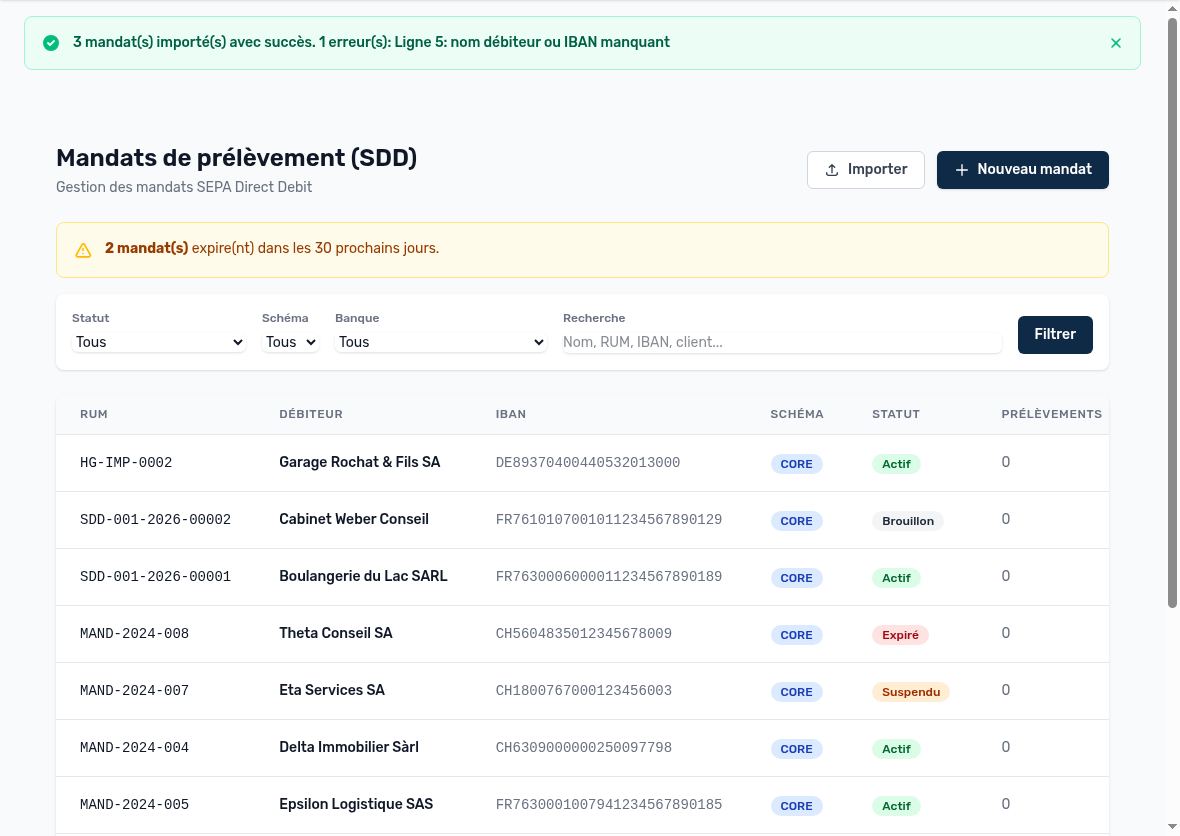The height and width of the screenshot is (836, 1180).
Task: Click the PRÉLÈVEMENTS column header
Action: [1051, 414]
